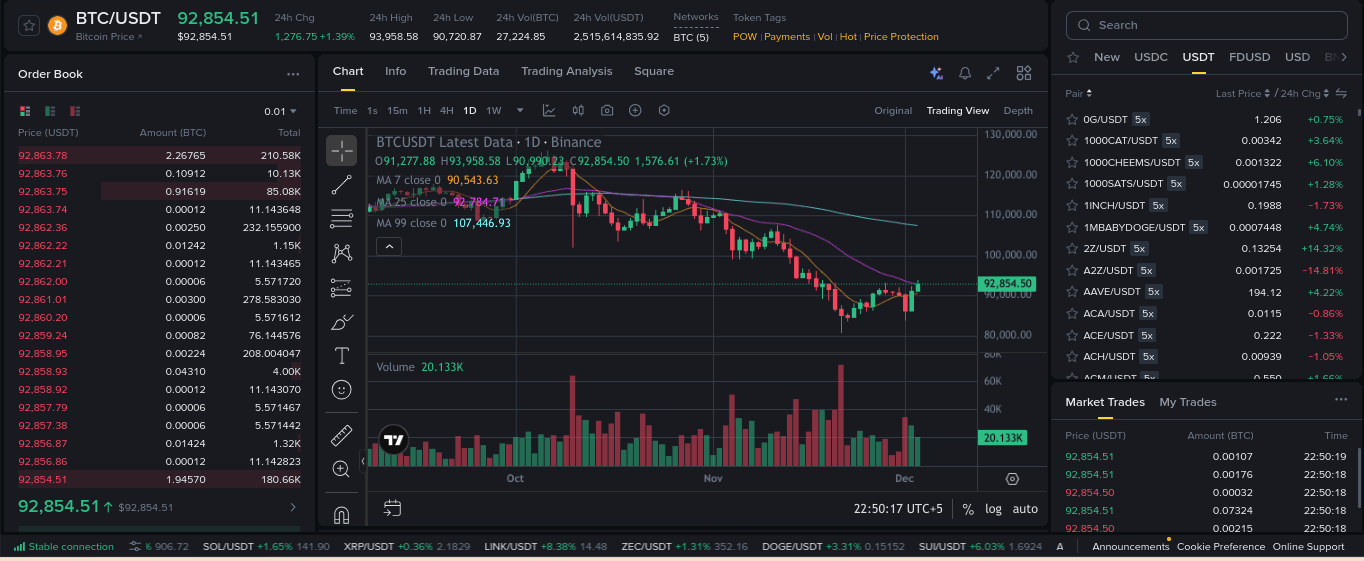The width and height of the screenshot is (1364, 561).
Task: Collapse the MA indicator legend
Action: pyautogui.click(x=390, y=246)
